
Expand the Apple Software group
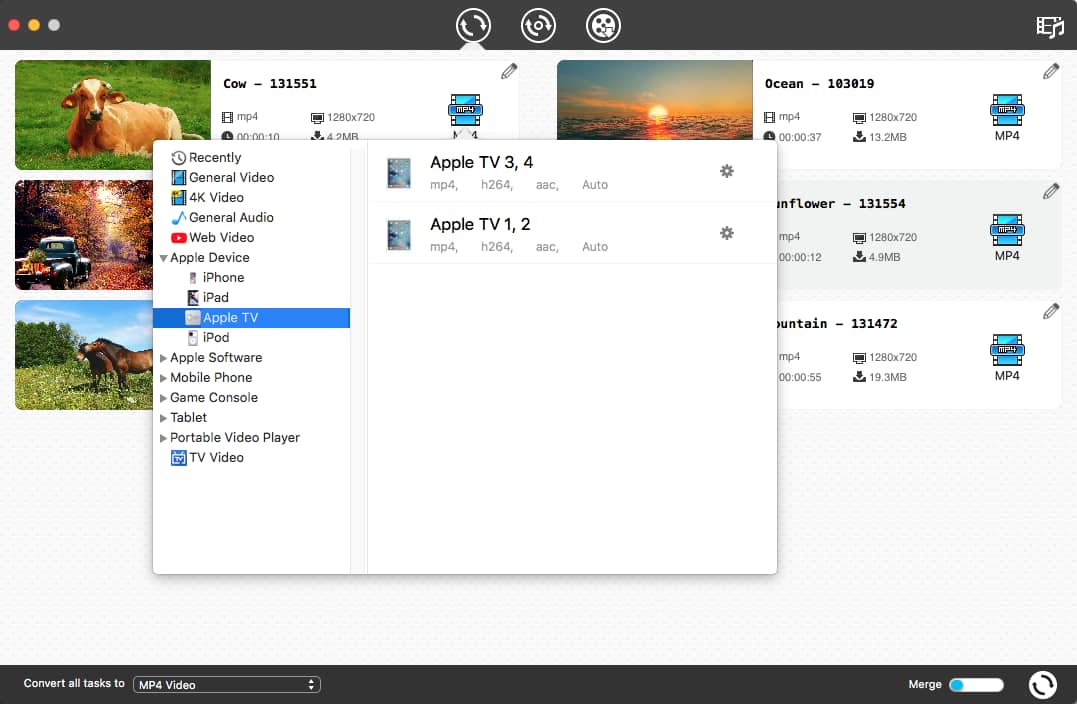pyautogui.click(x=163, y=358)
